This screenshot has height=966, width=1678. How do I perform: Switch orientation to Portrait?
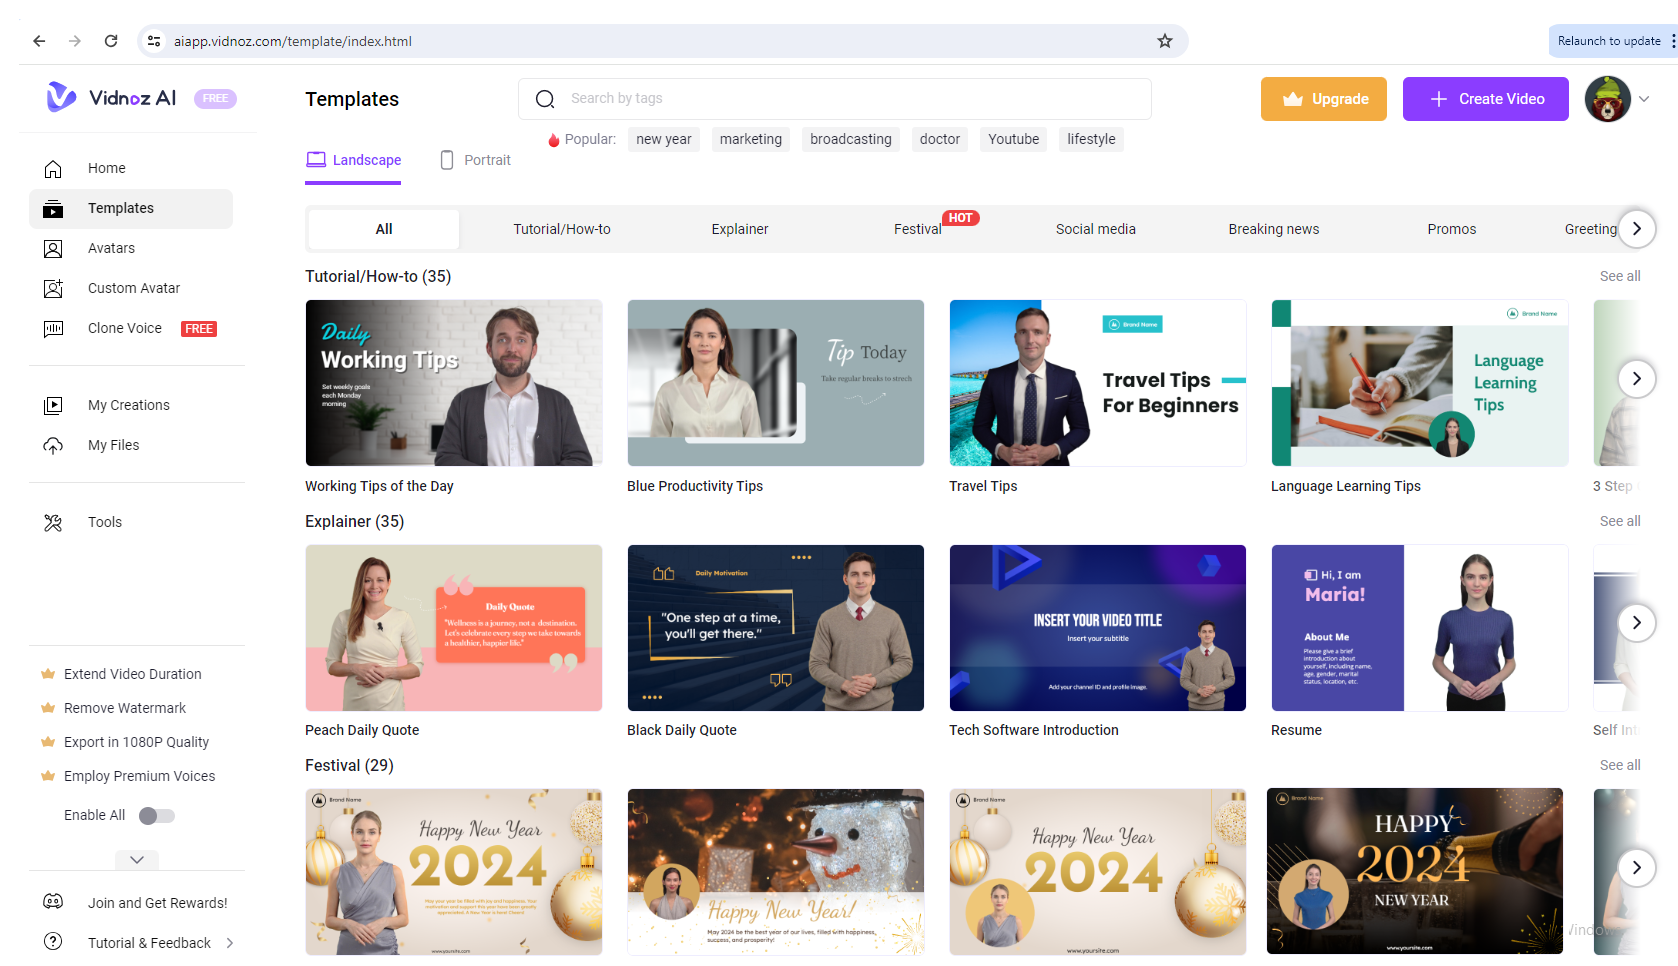pos(475,159)
